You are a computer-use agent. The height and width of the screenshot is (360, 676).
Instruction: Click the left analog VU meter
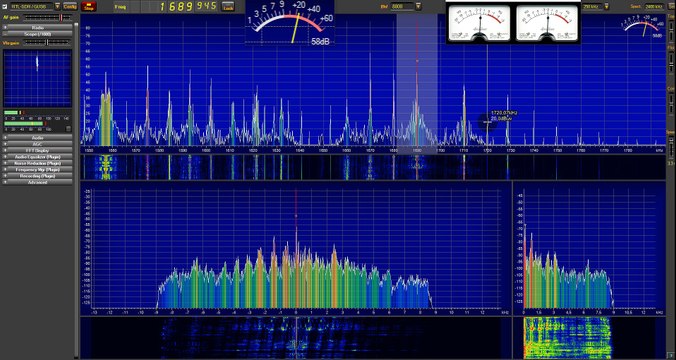coord(479,24)
